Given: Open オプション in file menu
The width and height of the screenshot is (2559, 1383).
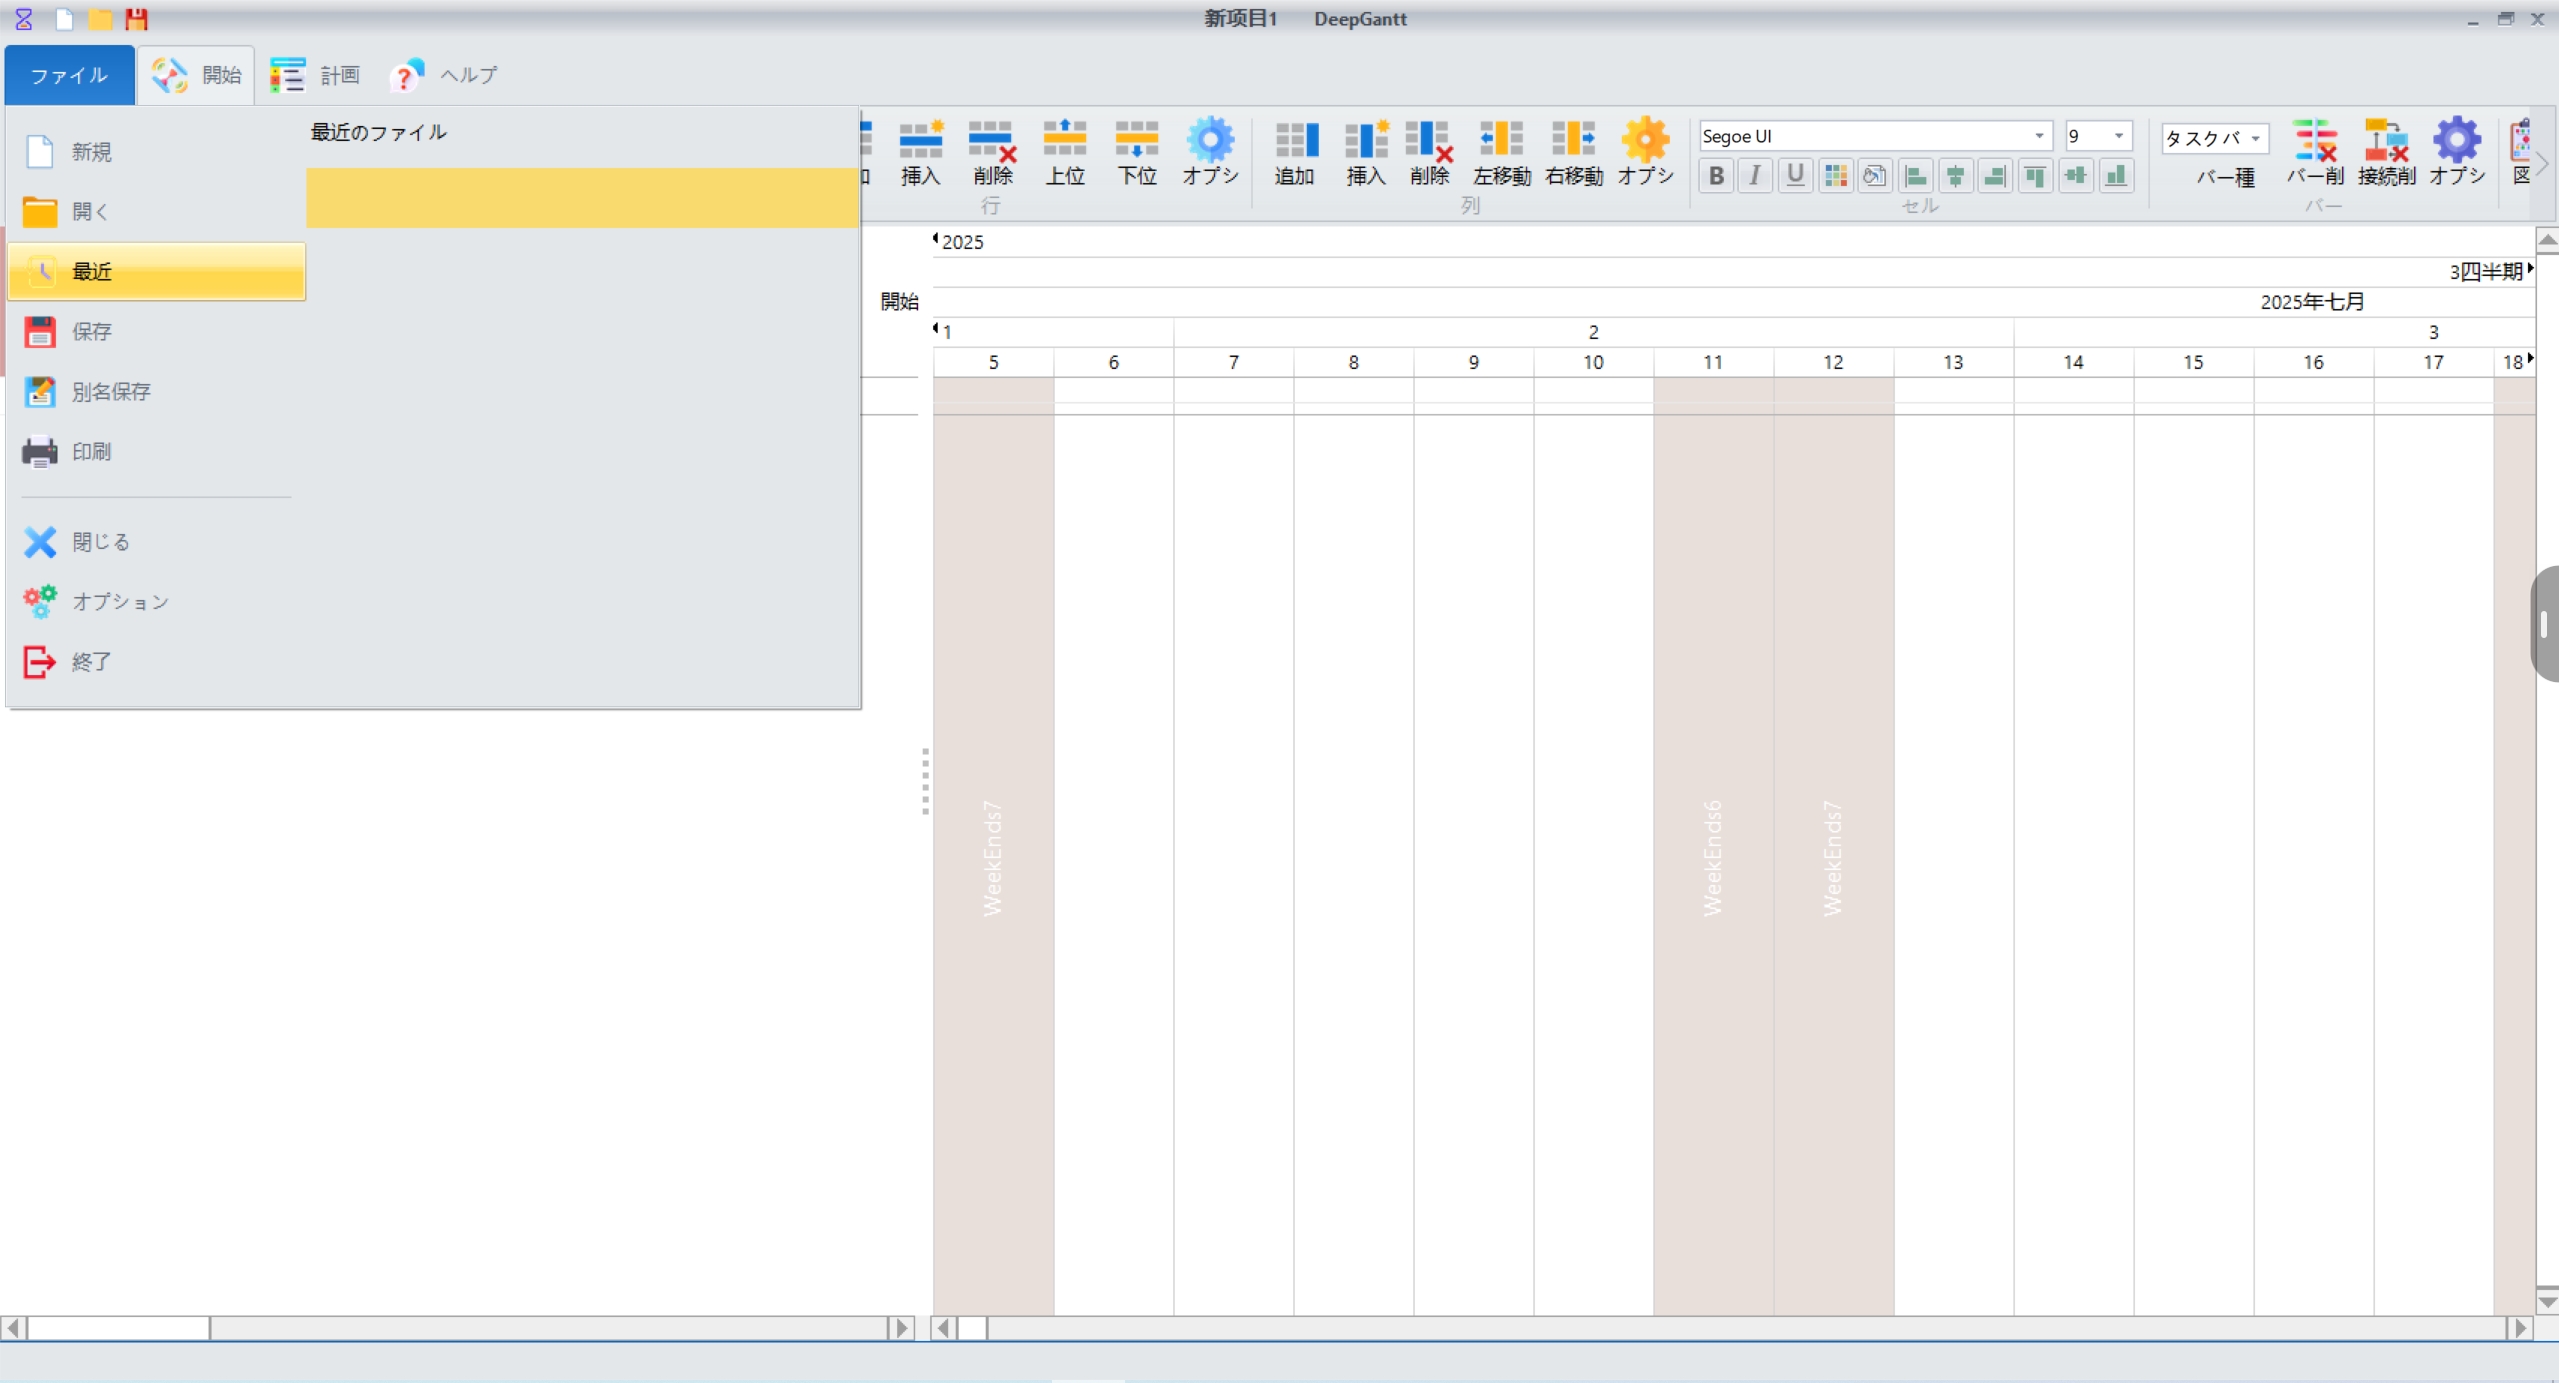Looking at the screenshot, I should 156,602.
